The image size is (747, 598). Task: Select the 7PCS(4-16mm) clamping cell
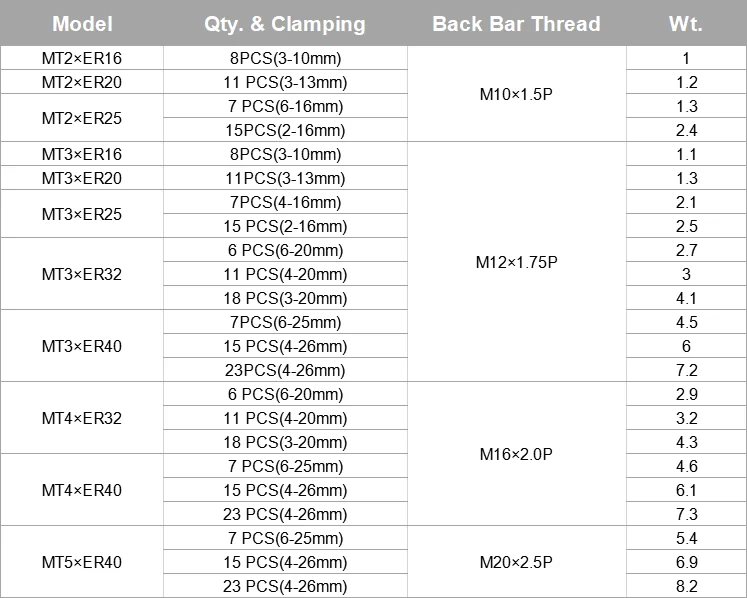285,202
